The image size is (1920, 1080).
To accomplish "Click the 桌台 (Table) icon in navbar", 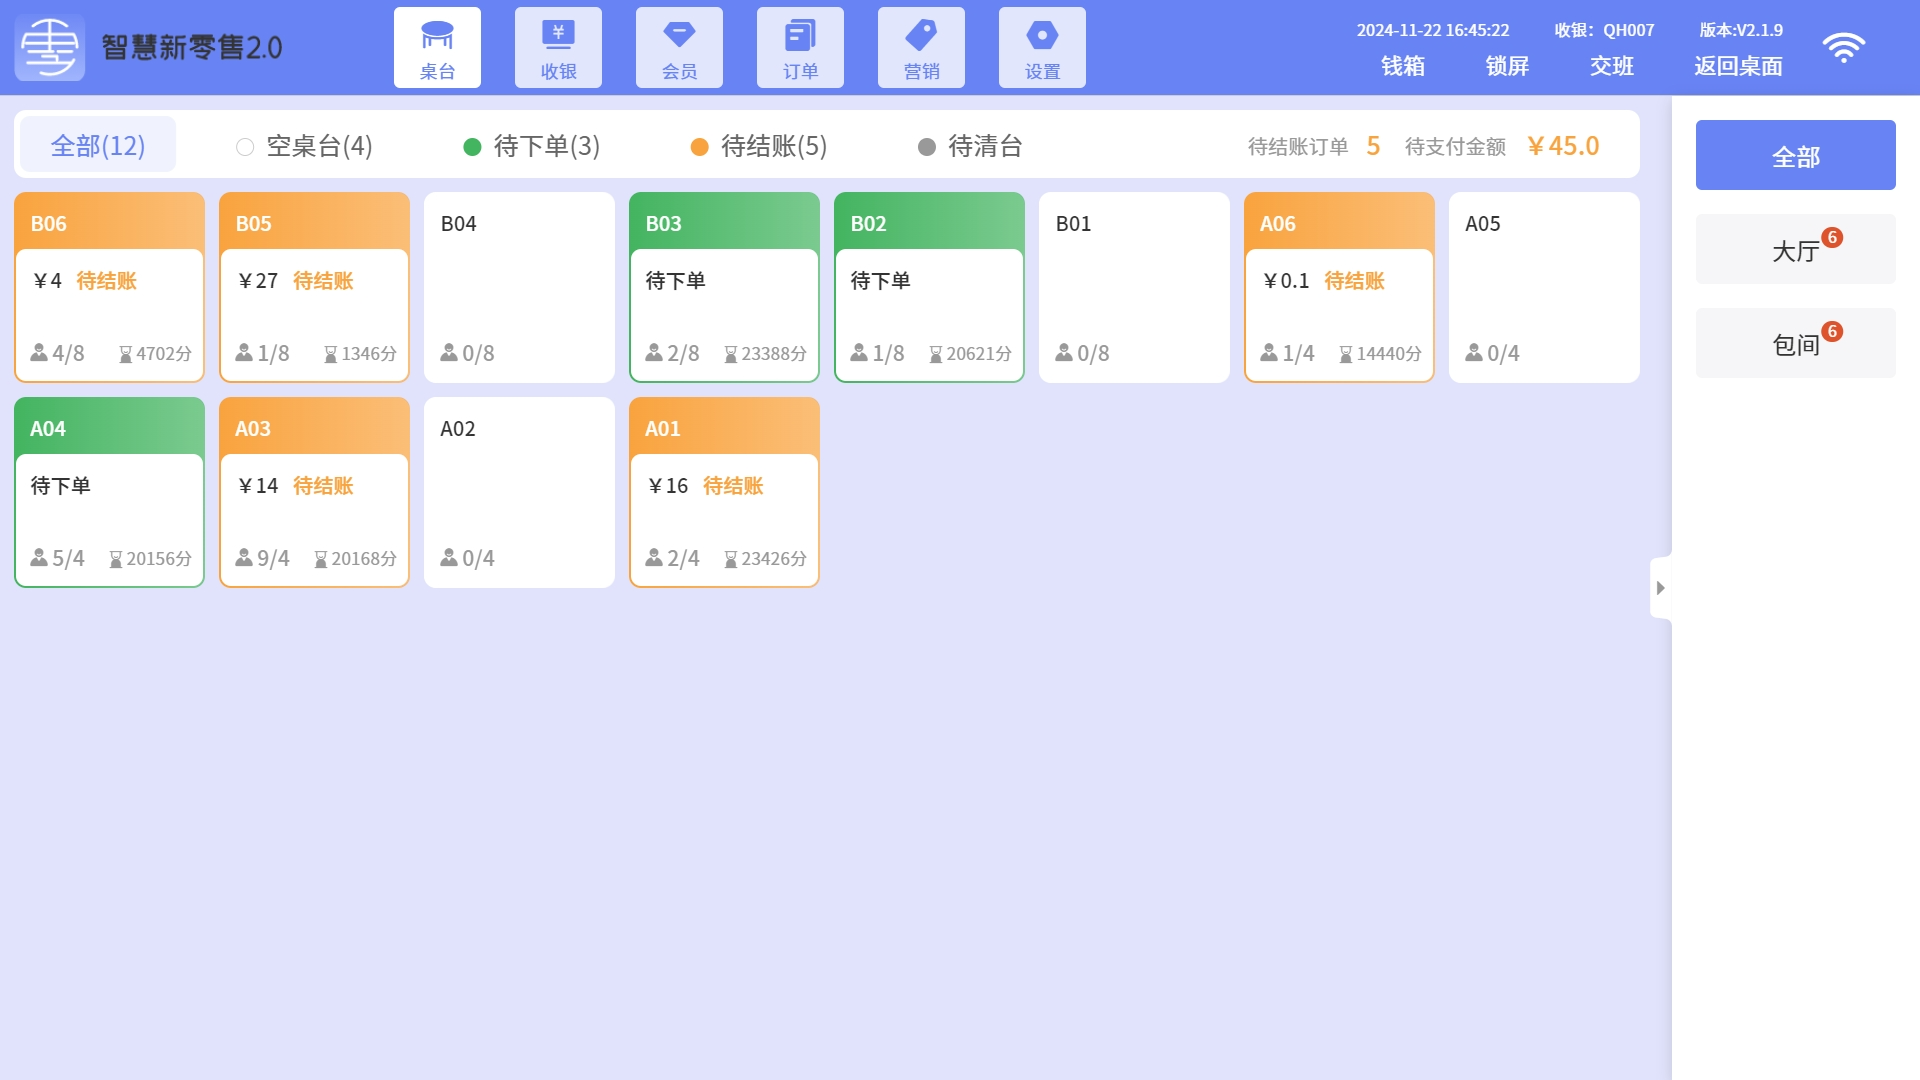I will click(439, 47).
